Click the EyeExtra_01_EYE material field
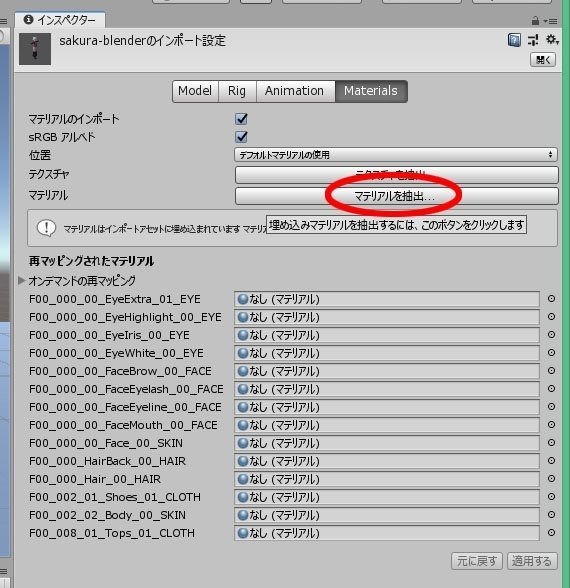Viewport: 570px width, 588px height. (387, 299)
